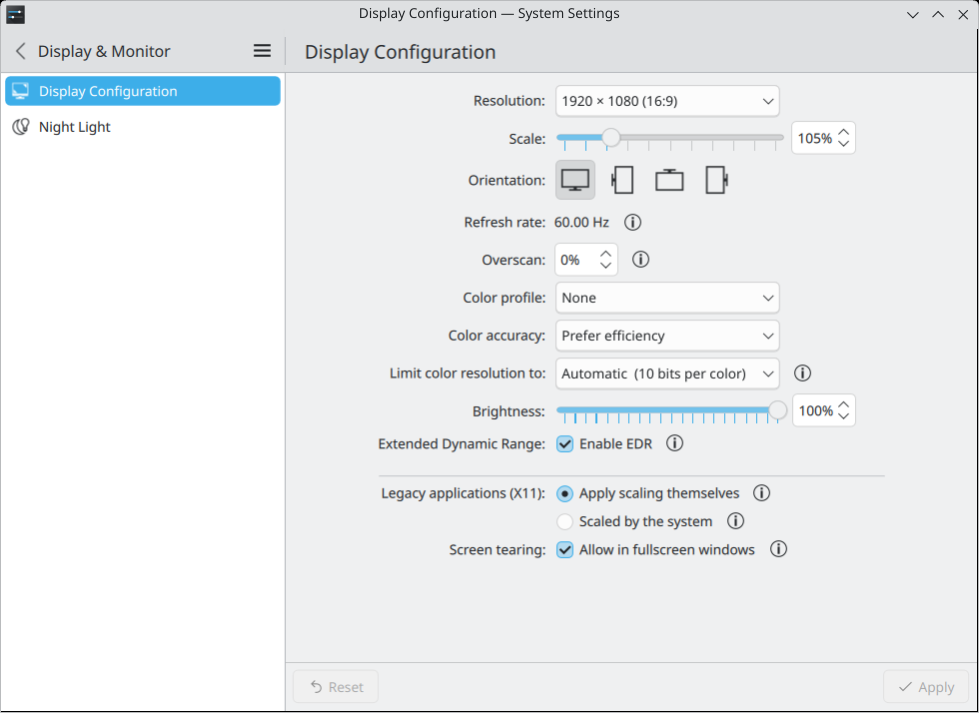979x713 pixels.
Task: Go back using the Display & Monitor arrow
Action: pos(21,51)
